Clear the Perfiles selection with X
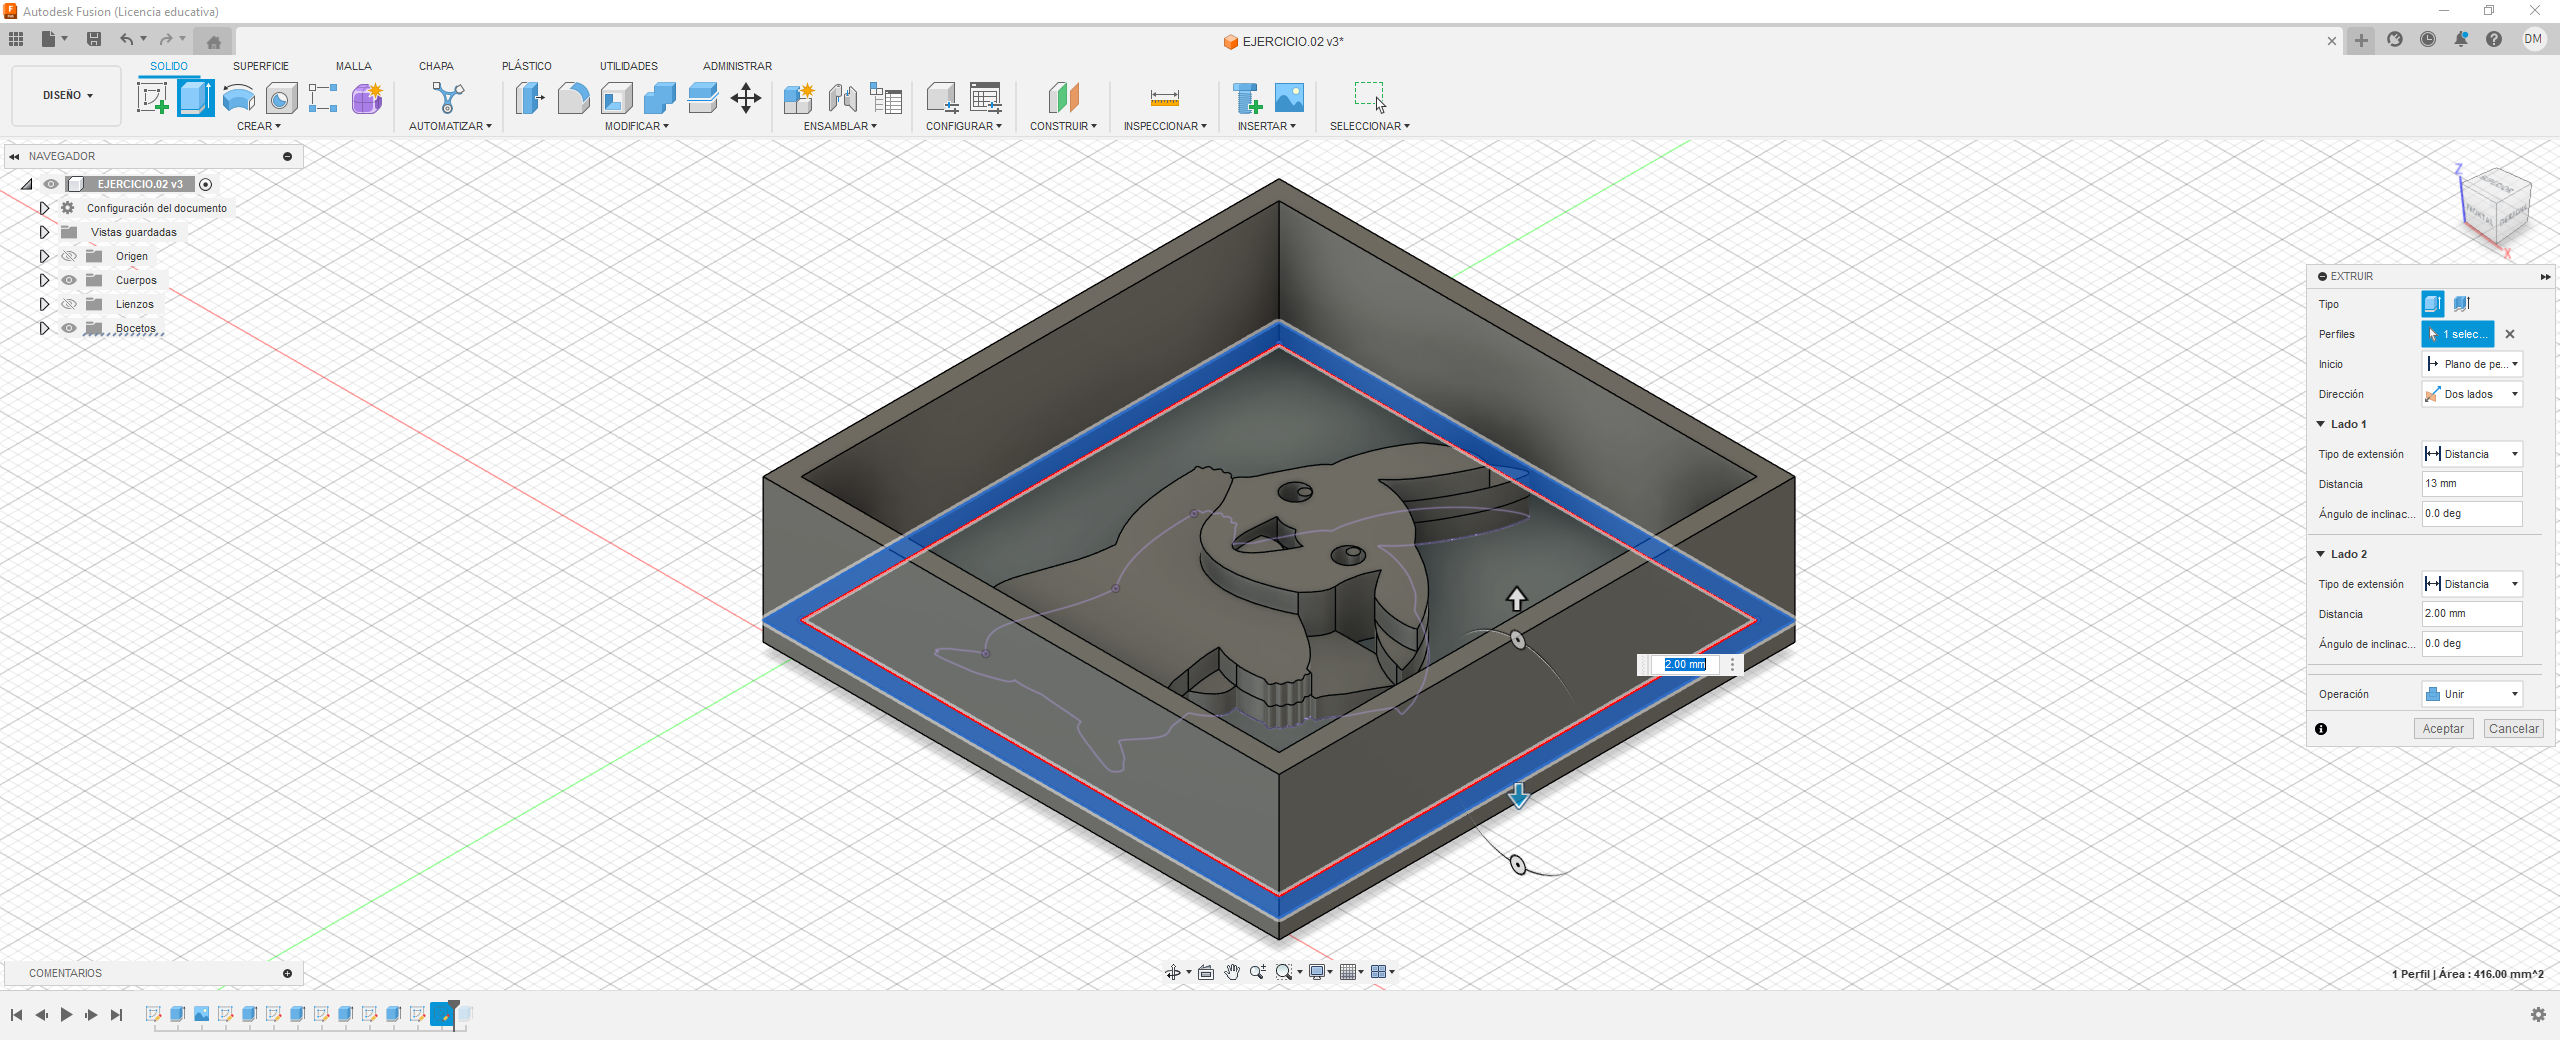Image resolution: width=2560 pixels, height=1040 pixels. pos(2510,334)
